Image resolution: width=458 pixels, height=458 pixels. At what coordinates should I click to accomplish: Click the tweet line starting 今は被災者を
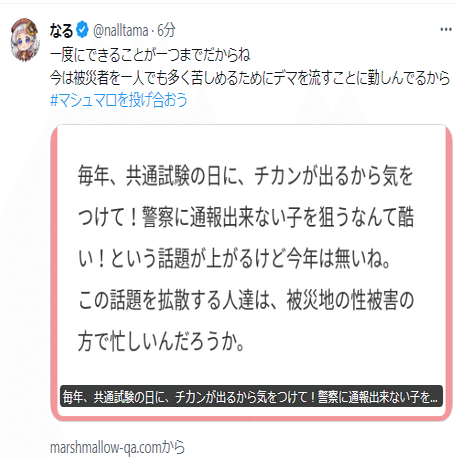pyautogui.click(x=250, y=78)
